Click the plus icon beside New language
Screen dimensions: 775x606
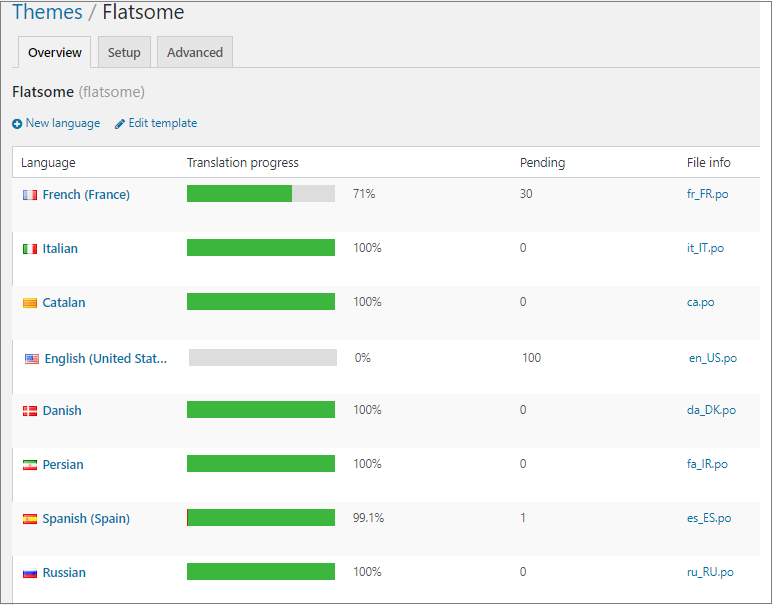[17, 124]
